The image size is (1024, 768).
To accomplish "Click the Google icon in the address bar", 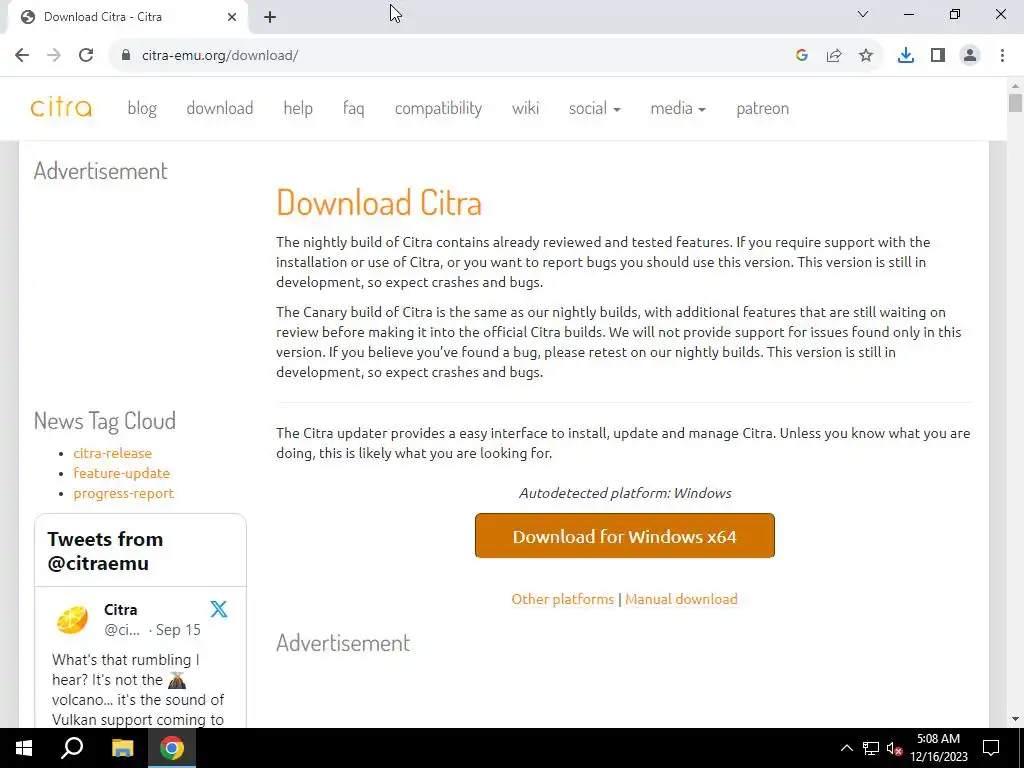I will [802, 56].
